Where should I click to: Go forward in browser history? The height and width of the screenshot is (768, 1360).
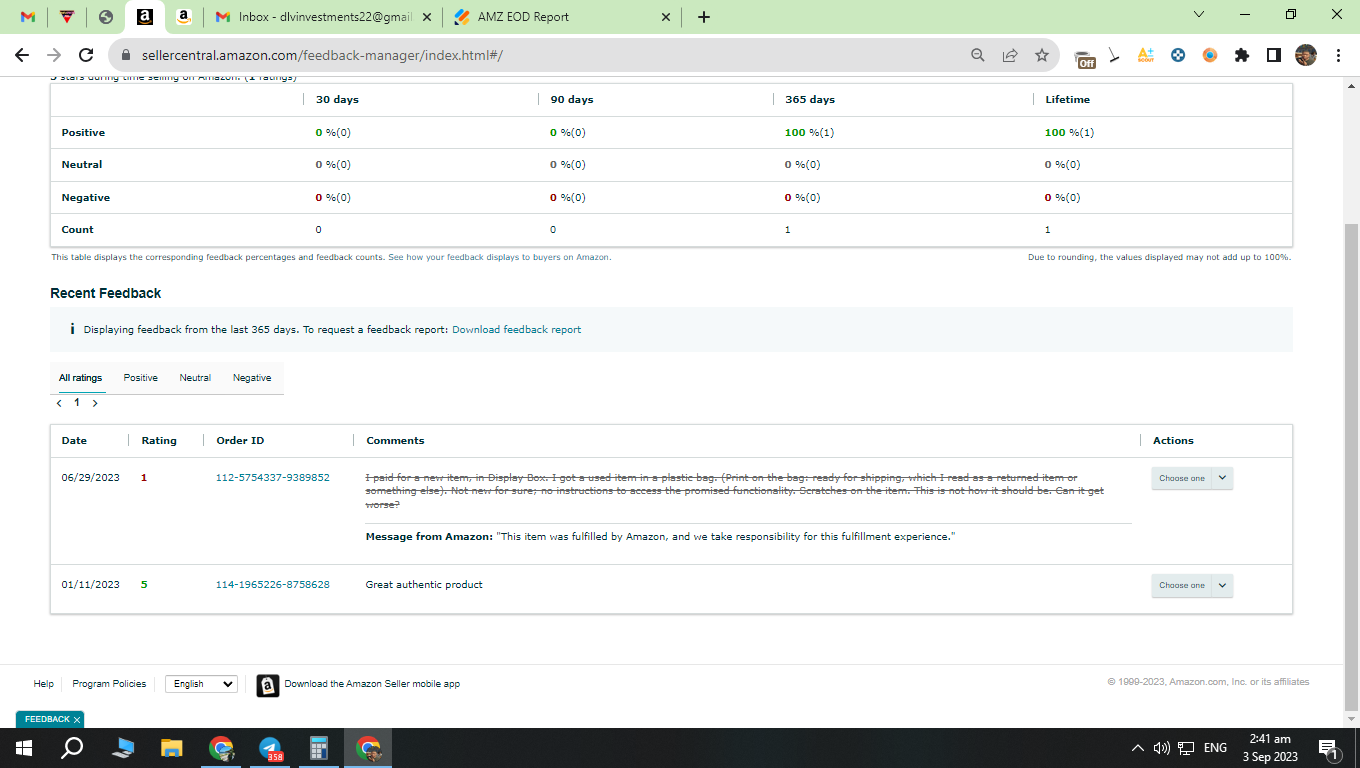point(54,55)
